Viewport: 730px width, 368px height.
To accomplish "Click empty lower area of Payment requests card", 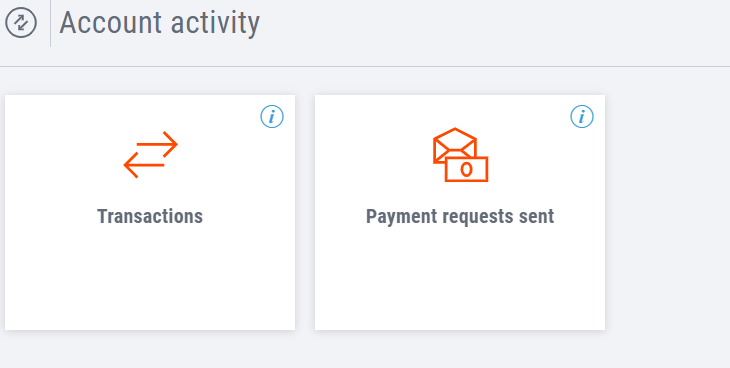I will point(460,279).
